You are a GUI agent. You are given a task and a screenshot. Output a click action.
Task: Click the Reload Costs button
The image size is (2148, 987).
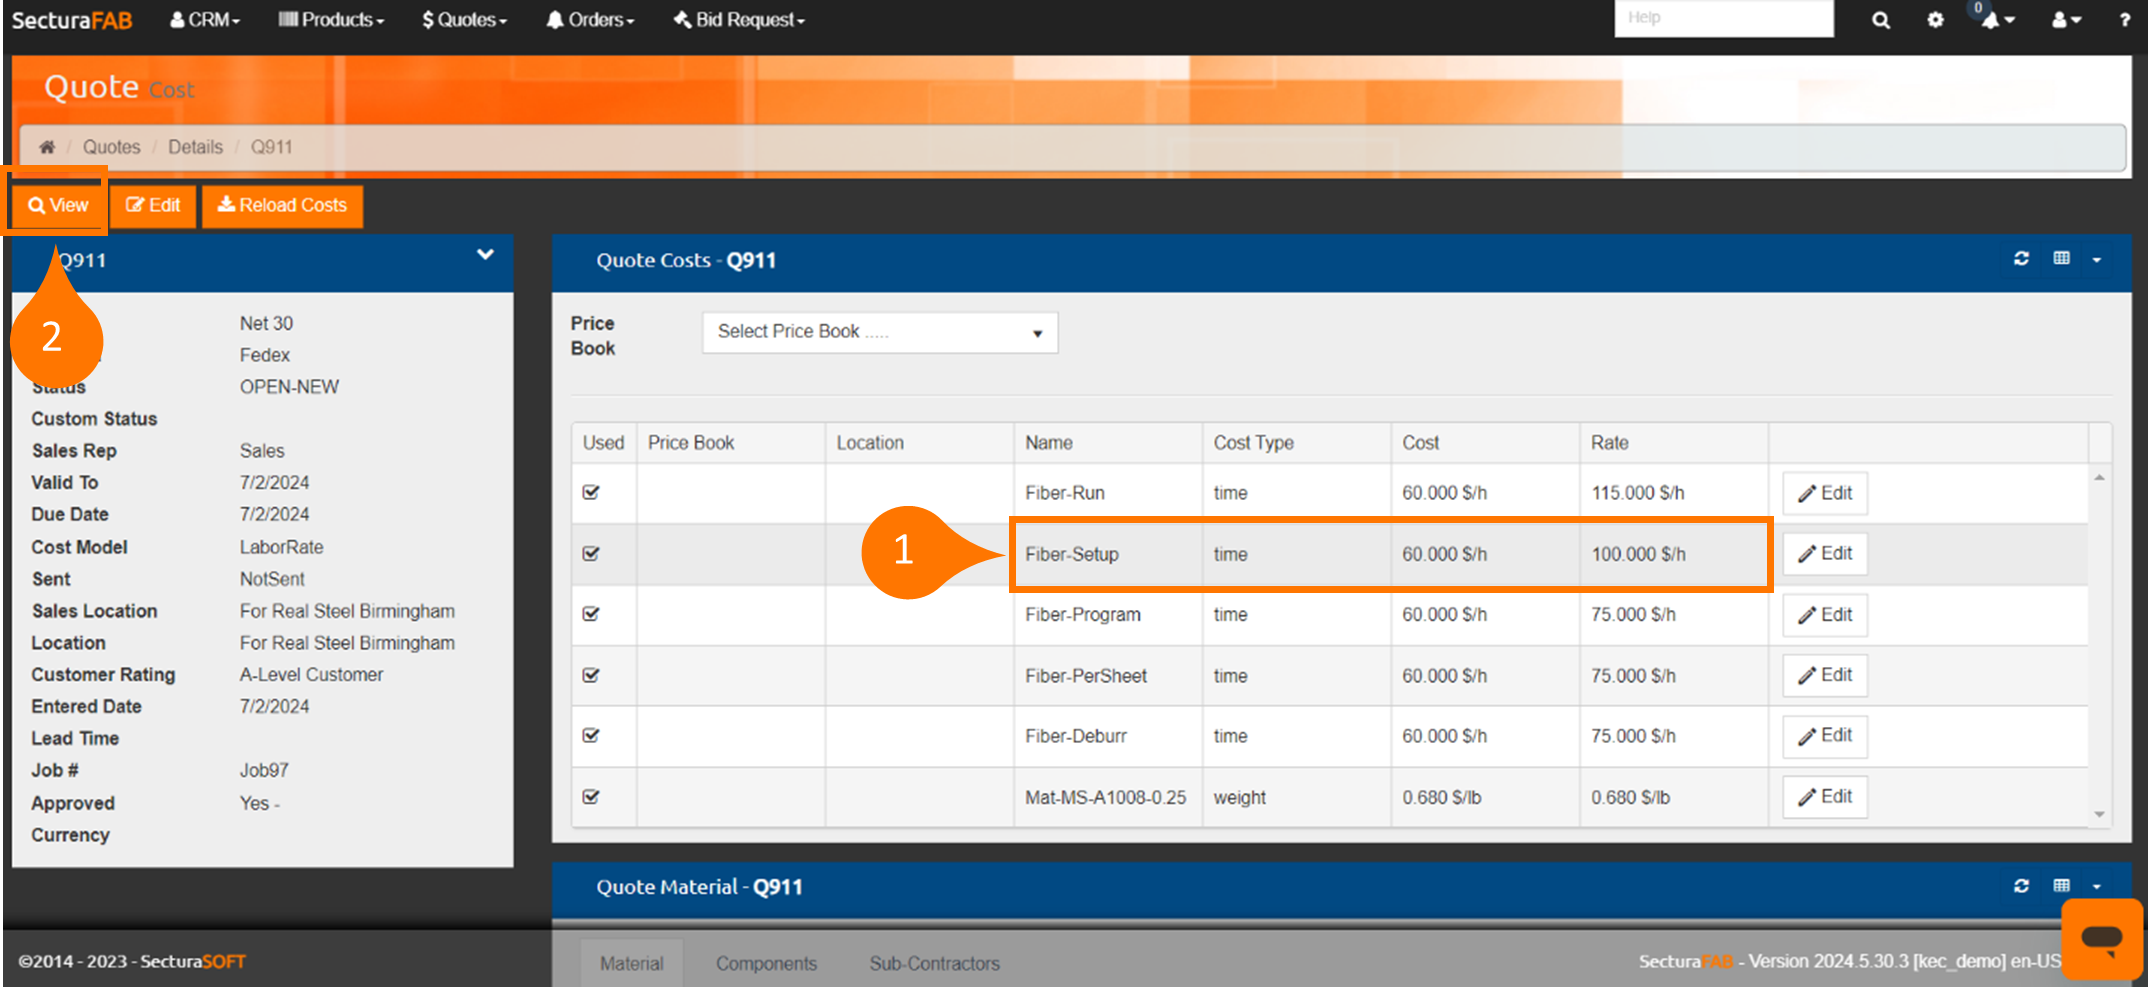(x=282, y=205)
